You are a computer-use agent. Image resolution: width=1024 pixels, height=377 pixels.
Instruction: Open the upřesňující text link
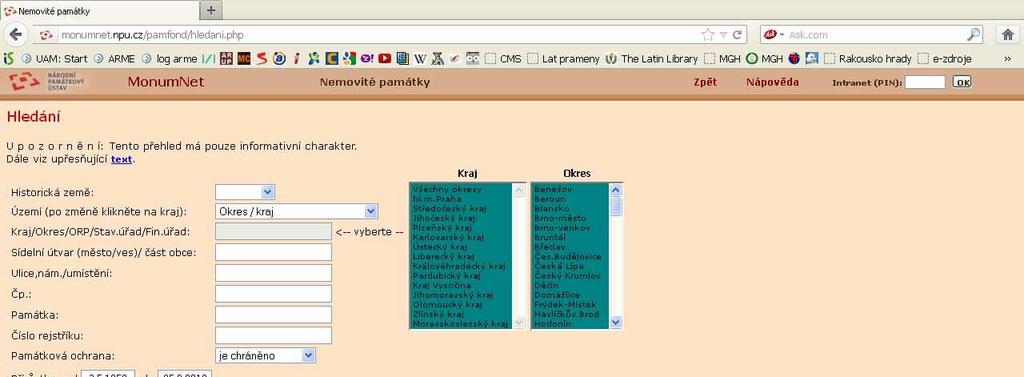tap(121, 159)
